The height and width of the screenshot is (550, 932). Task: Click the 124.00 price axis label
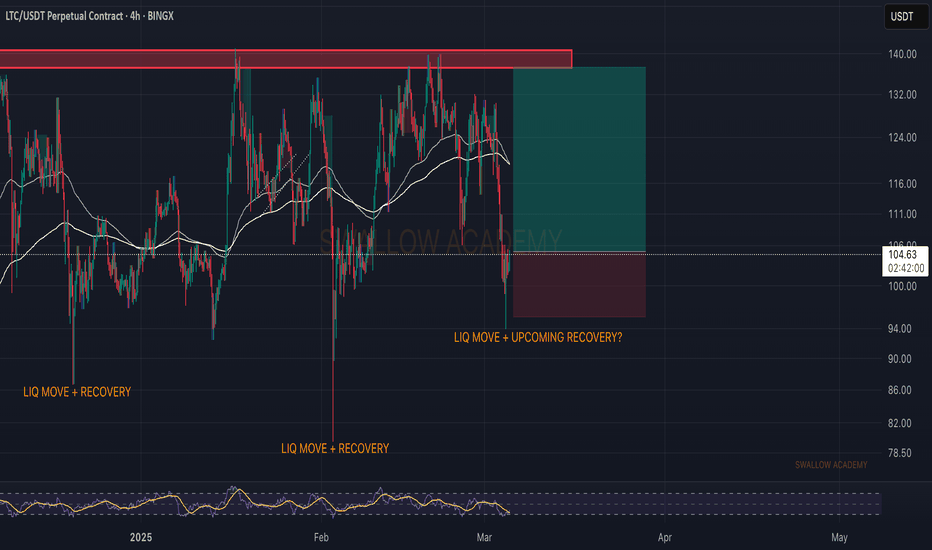(x=902, y=137)
